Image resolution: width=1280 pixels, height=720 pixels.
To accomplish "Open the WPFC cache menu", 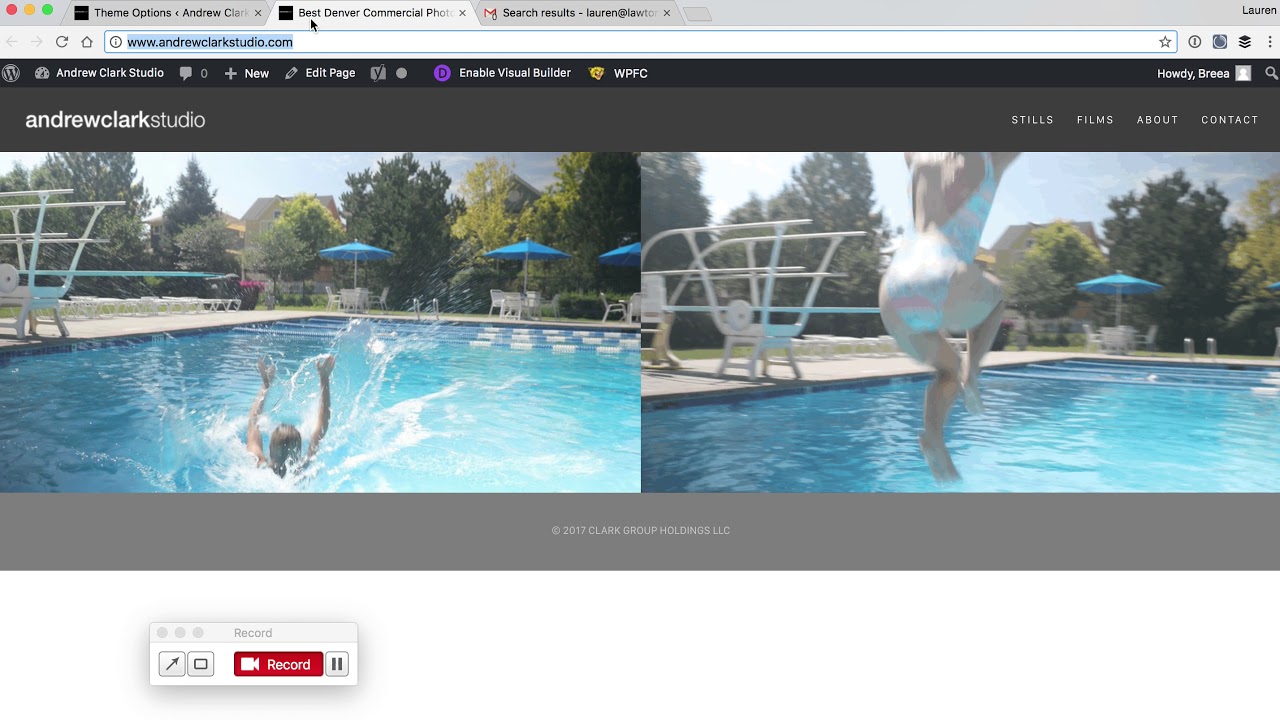I will tap(619, 73).
